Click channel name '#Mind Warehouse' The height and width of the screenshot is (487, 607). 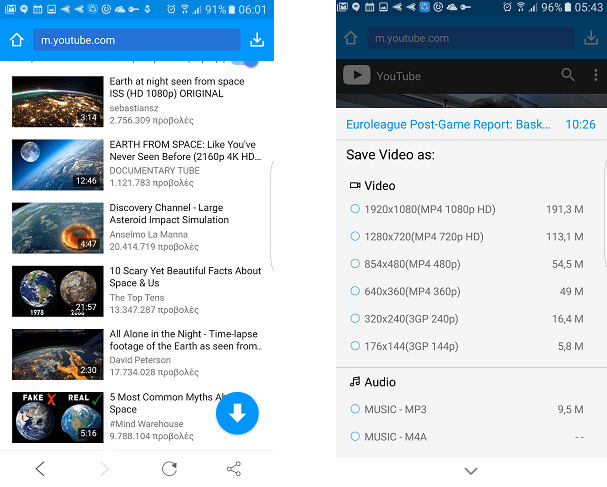pyautogui.click(x=146, y=424)
